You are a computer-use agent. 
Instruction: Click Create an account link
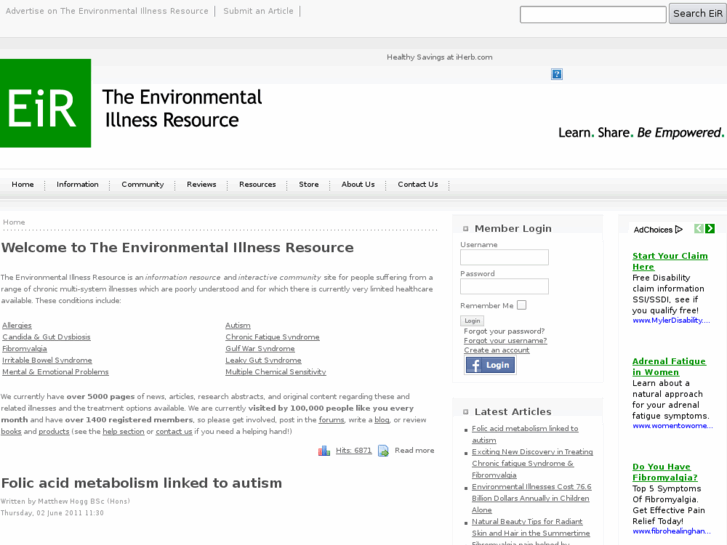pos(497,350)
